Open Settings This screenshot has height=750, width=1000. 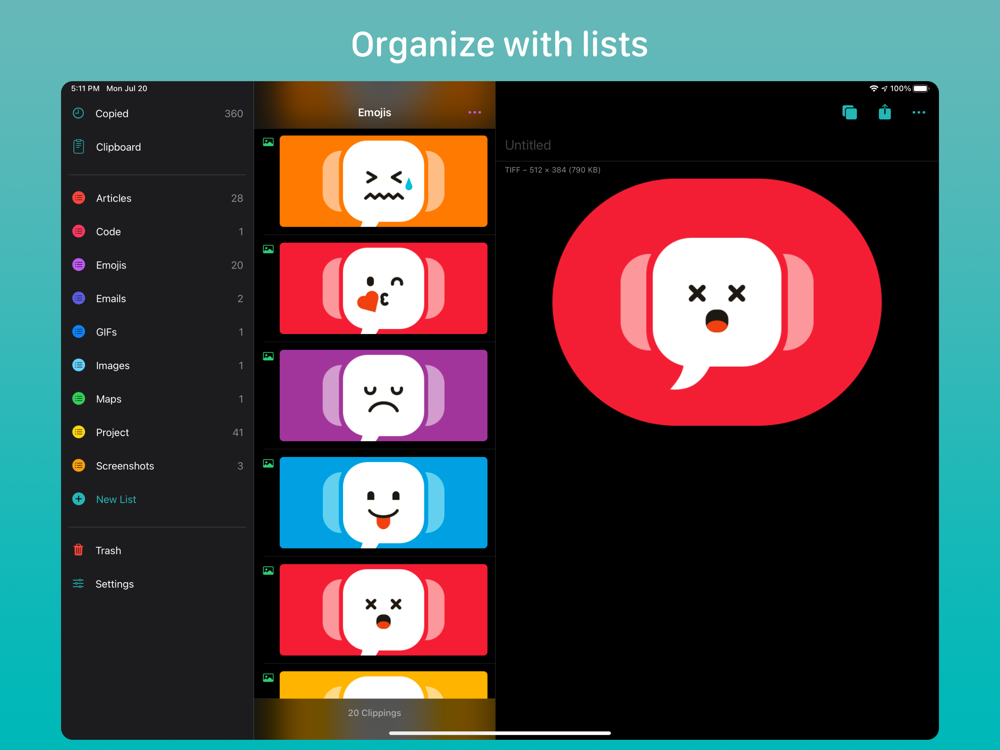click(157, 584)
